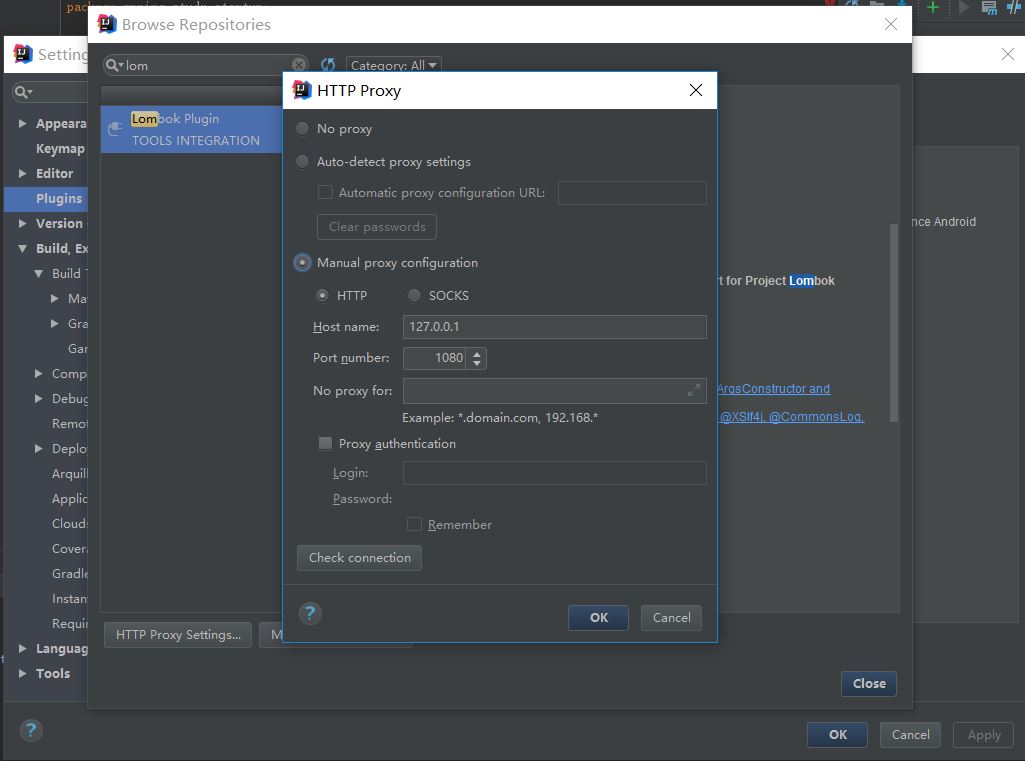Select the Lombok Plugin entry
The width and height of the screenshot is (1025, 761).
point(192,129)
